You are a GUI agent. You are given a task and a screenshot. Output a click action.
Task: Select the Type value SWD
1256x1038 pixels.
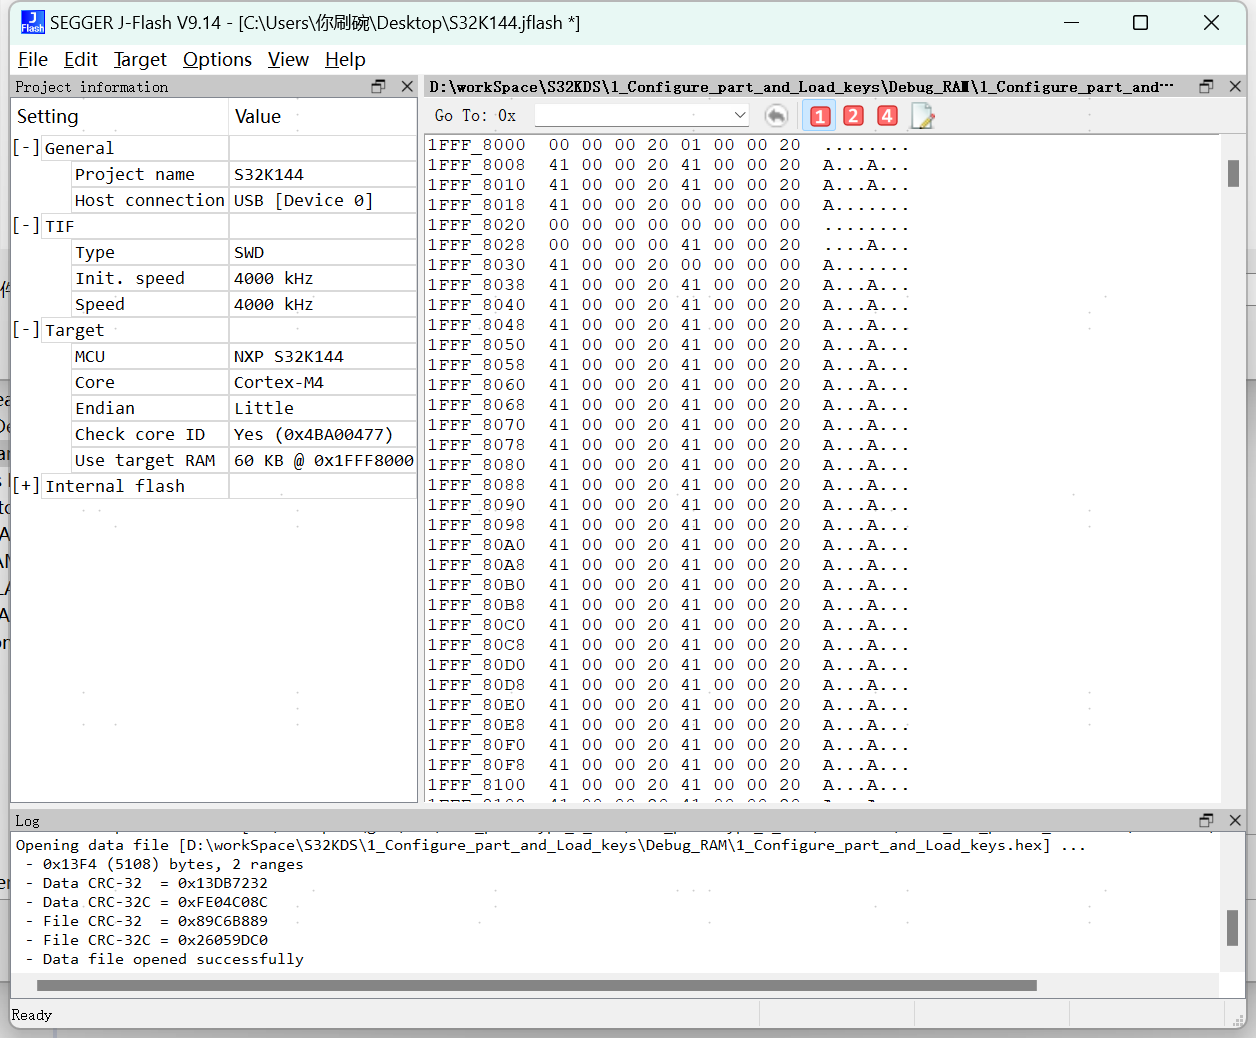(x=249, y=252)
